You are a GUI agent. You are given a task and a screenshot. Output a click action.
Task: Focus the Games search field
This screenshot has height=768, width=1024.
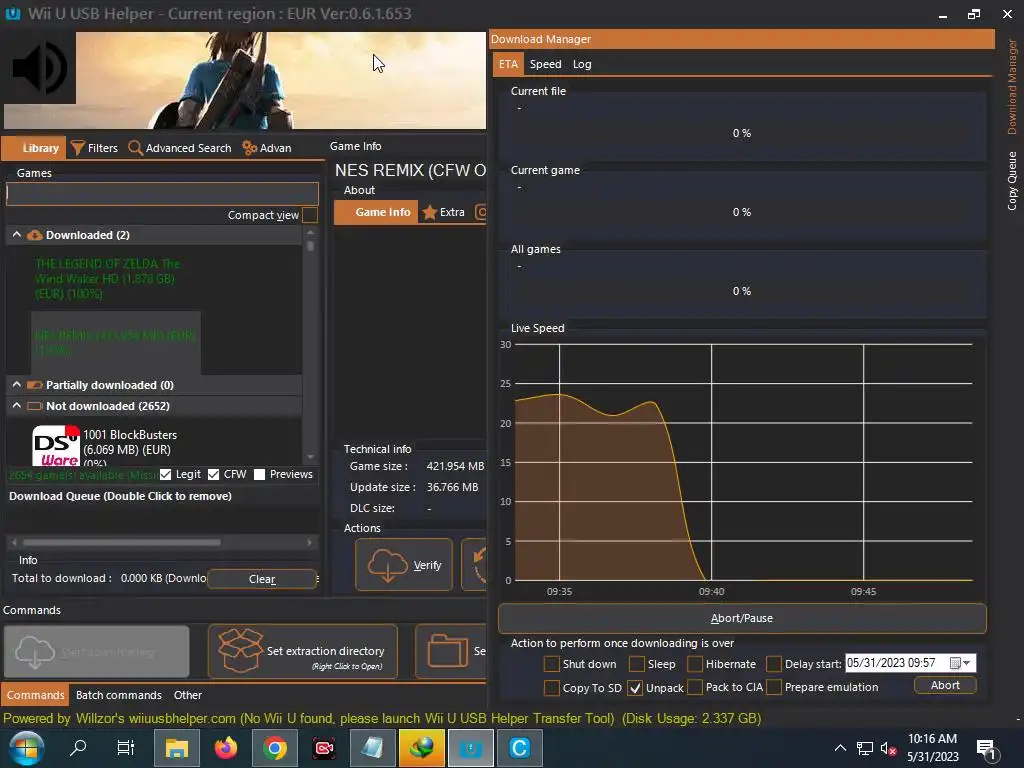[x=162, y=193]
